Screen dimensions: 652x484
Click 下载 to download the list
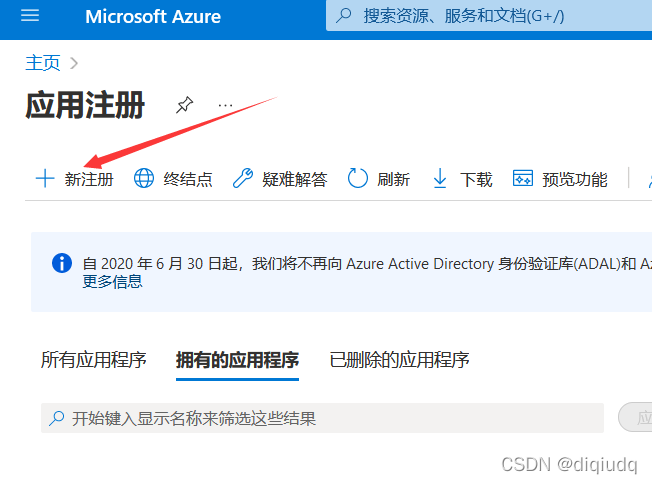coord(476,180)
